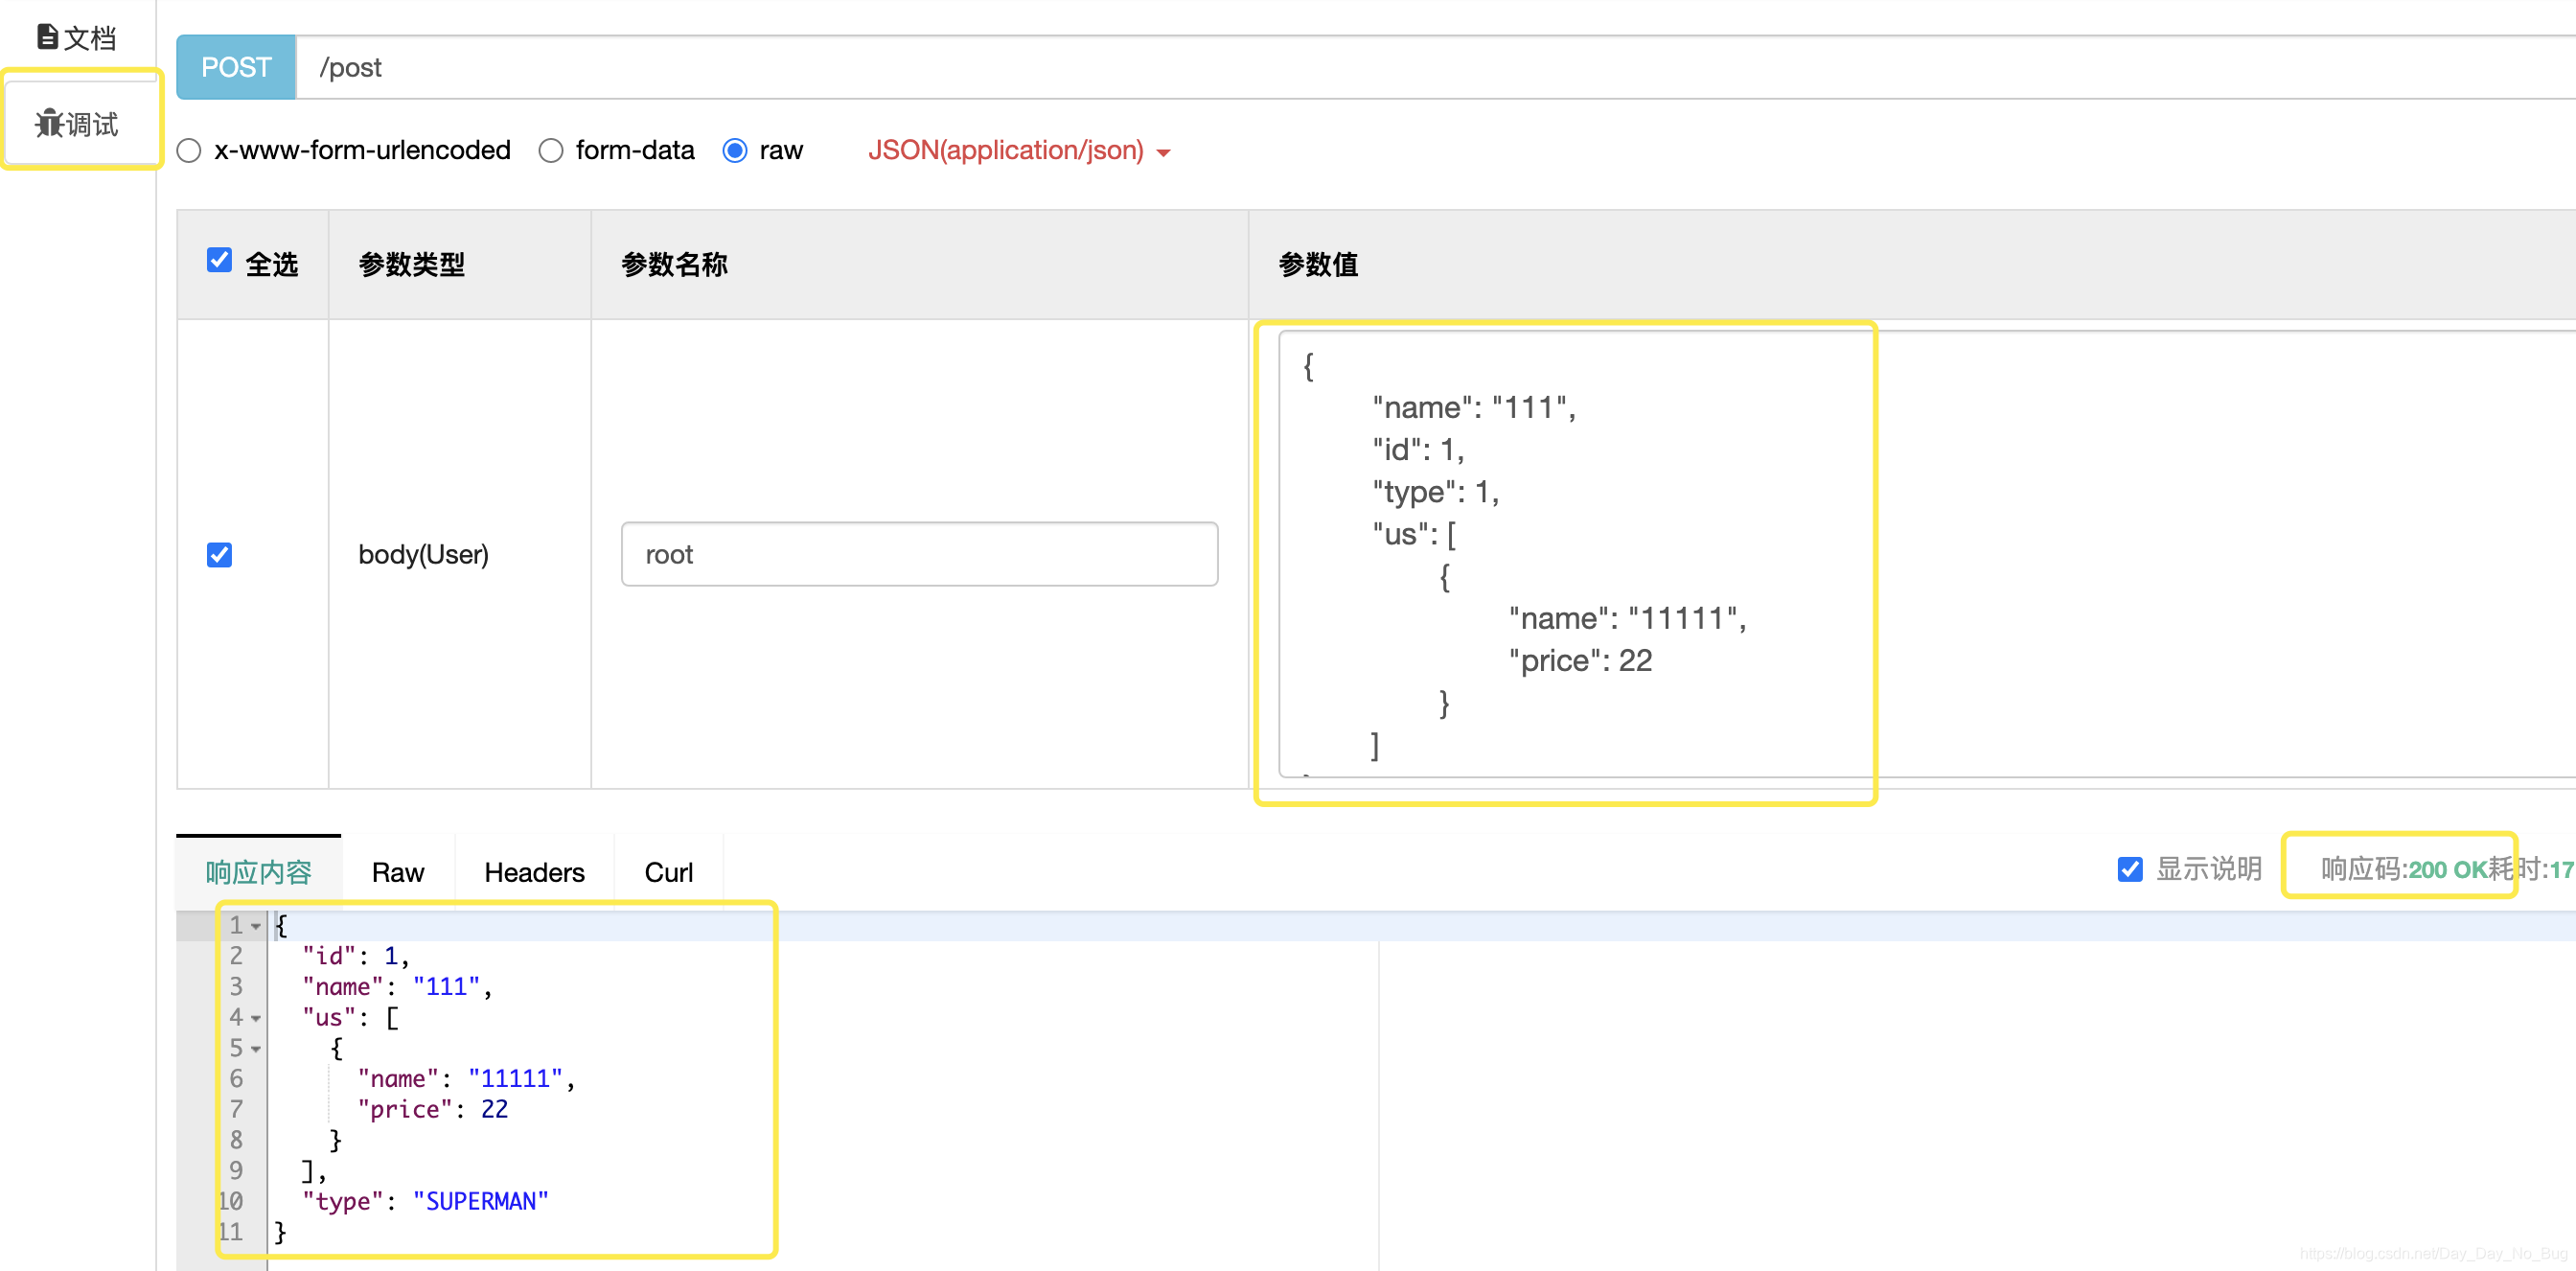Click the root parameter name field
The image size is (2576, 1271).
919,554
